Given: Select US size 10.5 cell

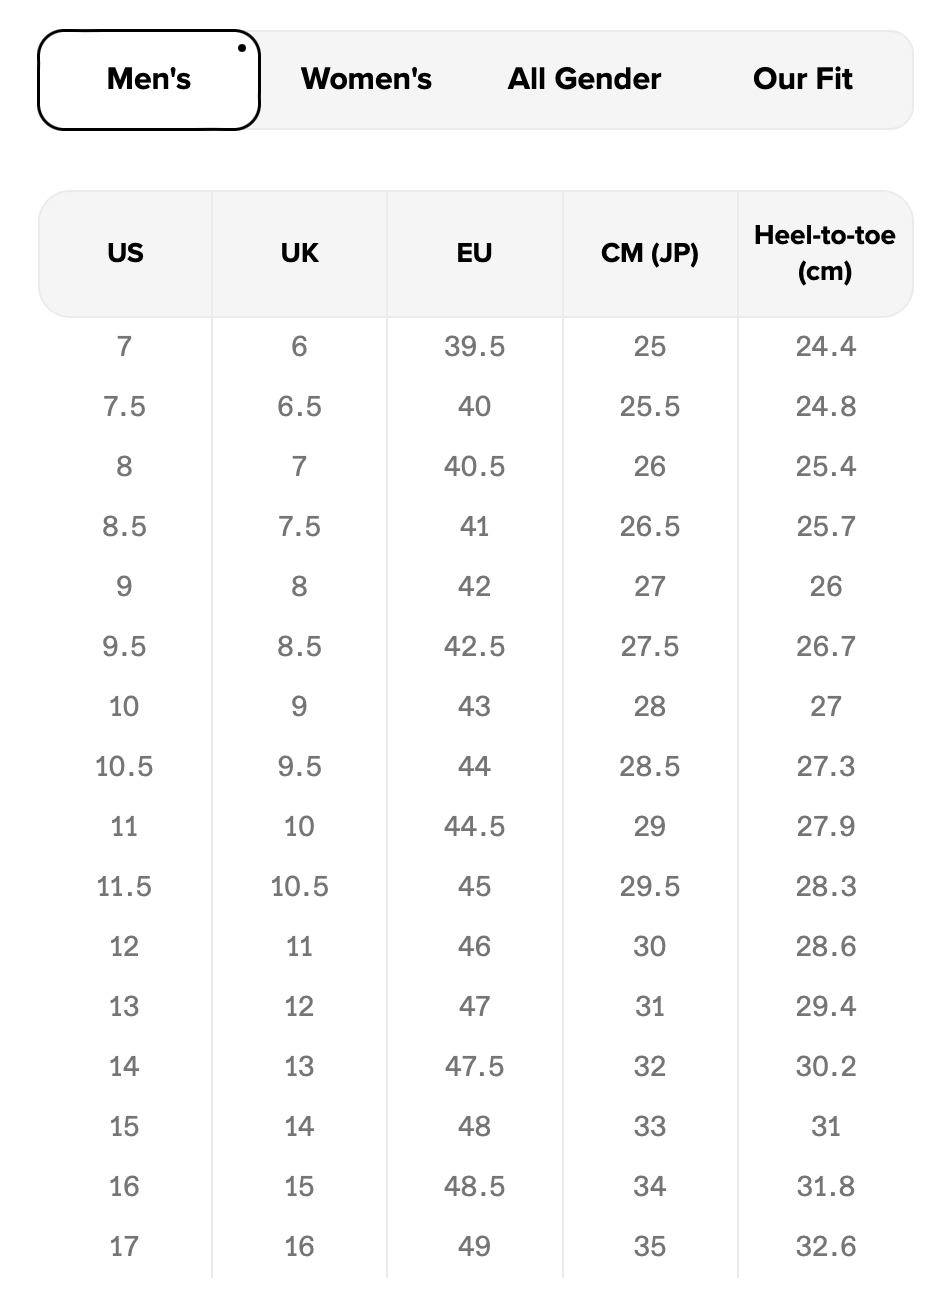Looking at the screenshot, I should tap(124, 767).
